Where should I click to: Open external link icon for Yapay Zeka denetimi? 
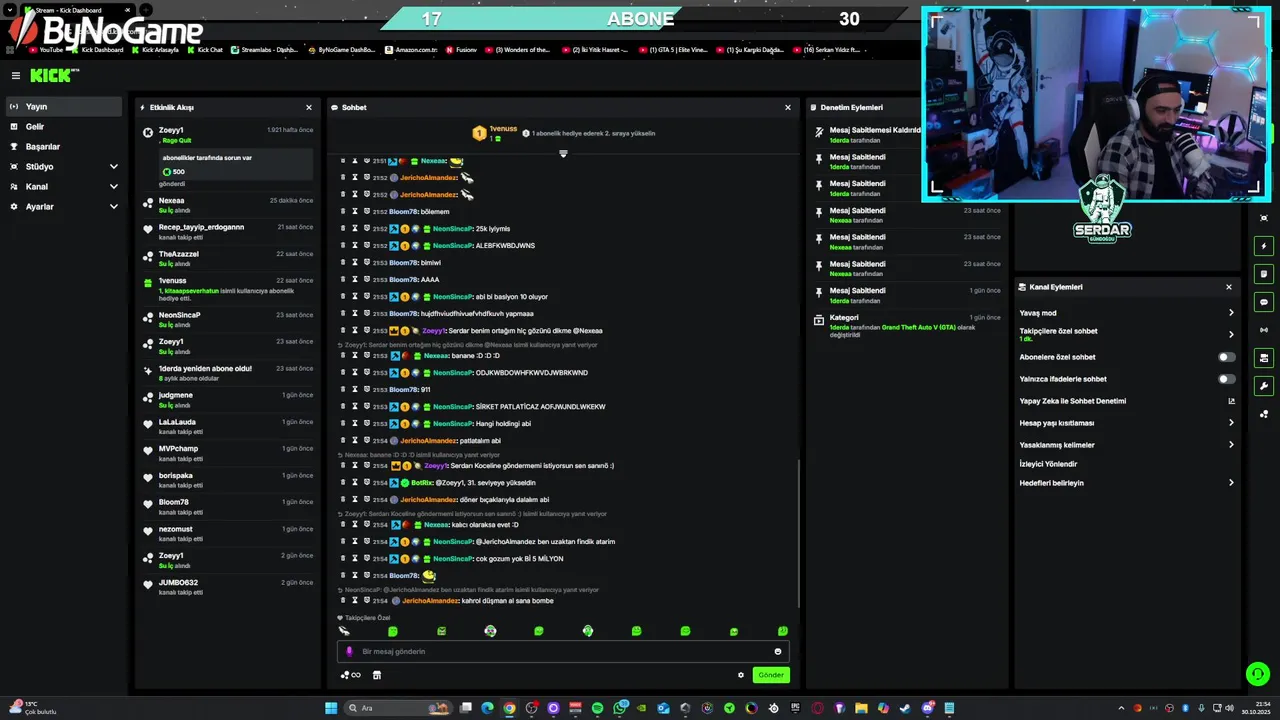pos(1231,401)
